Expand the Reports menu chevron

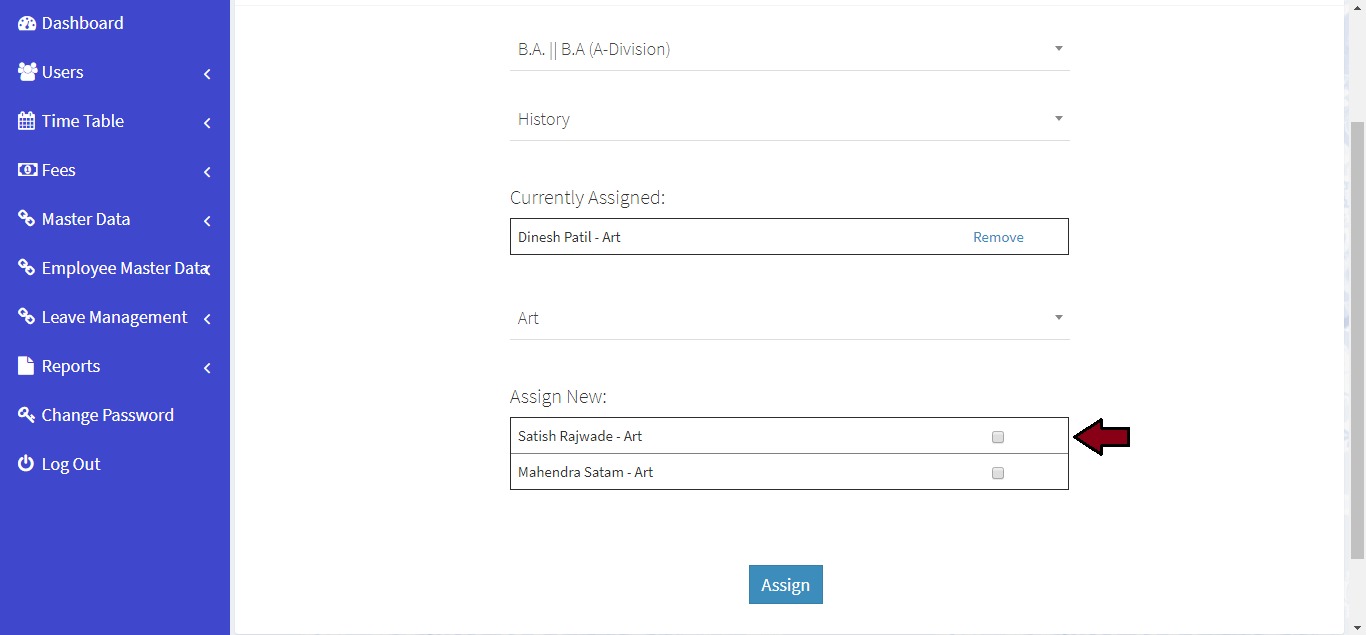click(207, 368)
